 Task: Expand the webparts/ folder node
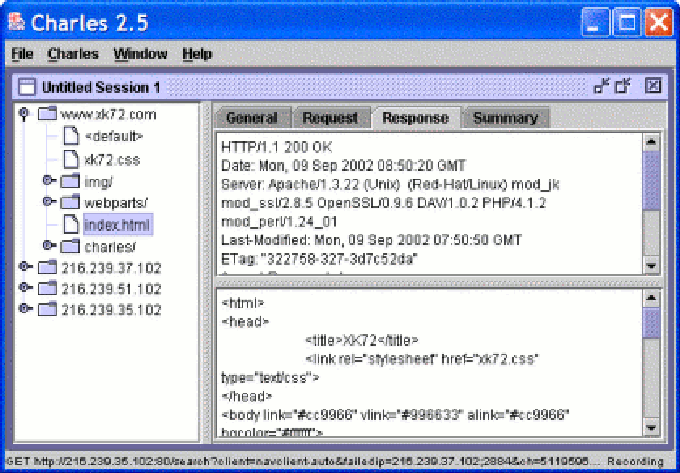49,202
